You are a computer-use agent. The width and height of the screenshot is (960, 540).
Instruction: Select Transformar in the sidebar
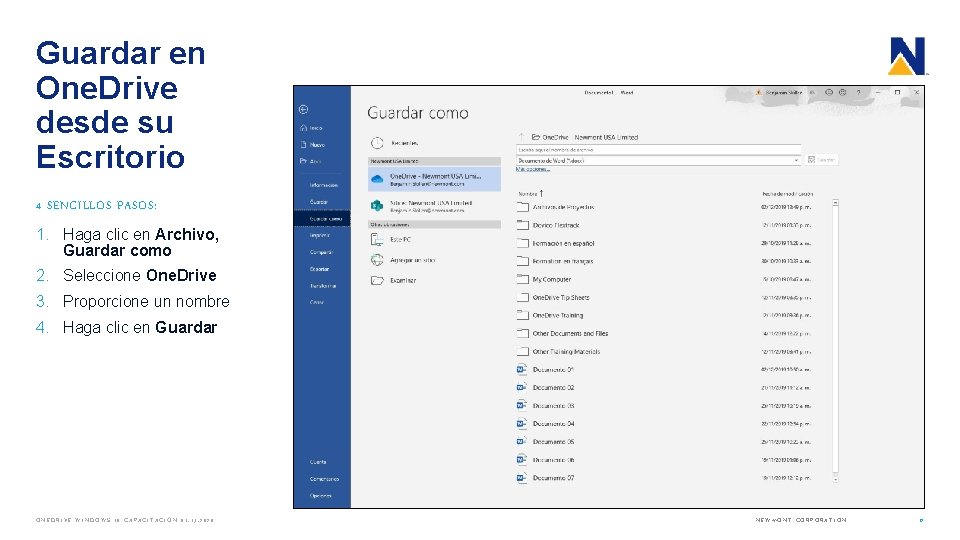(323, 286)
